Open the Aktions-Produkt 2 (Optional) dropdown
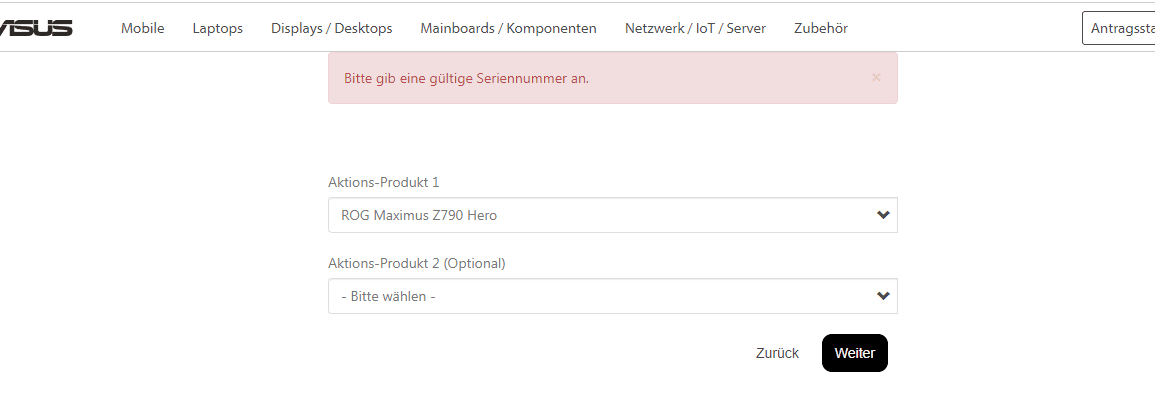 (x=613, y=296)
